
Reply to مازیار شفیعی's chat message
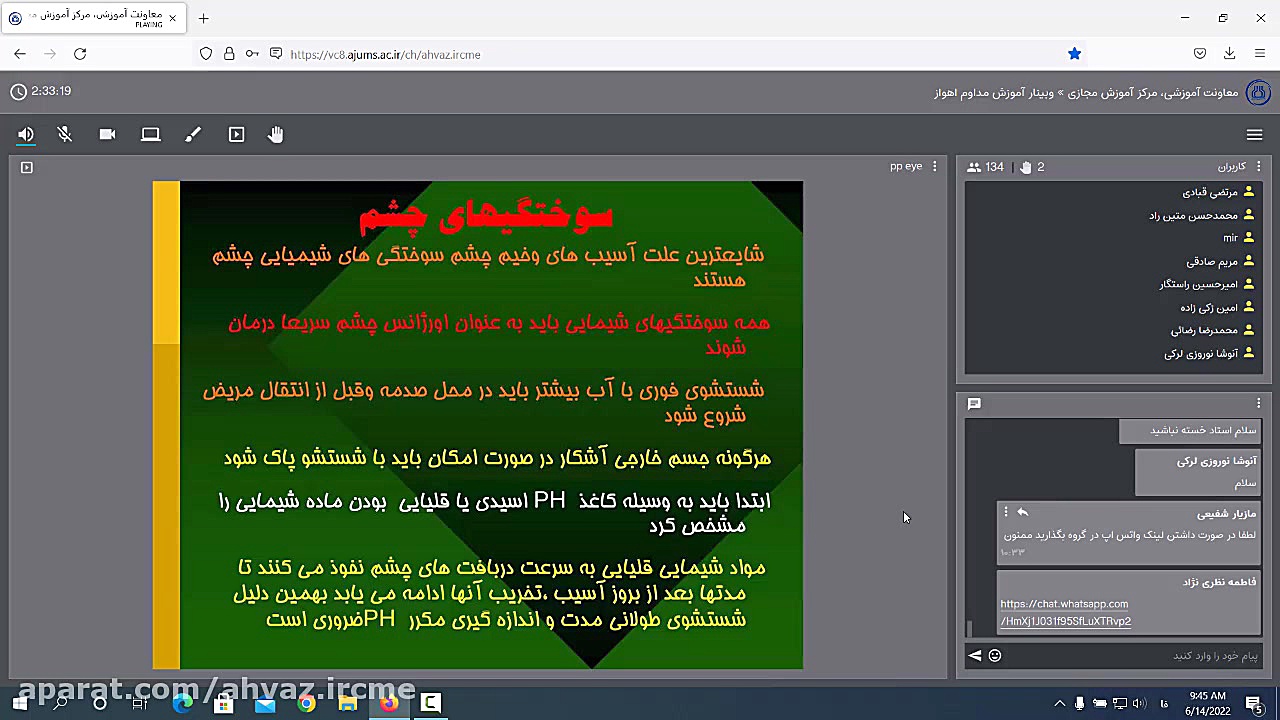[1022, 512]
